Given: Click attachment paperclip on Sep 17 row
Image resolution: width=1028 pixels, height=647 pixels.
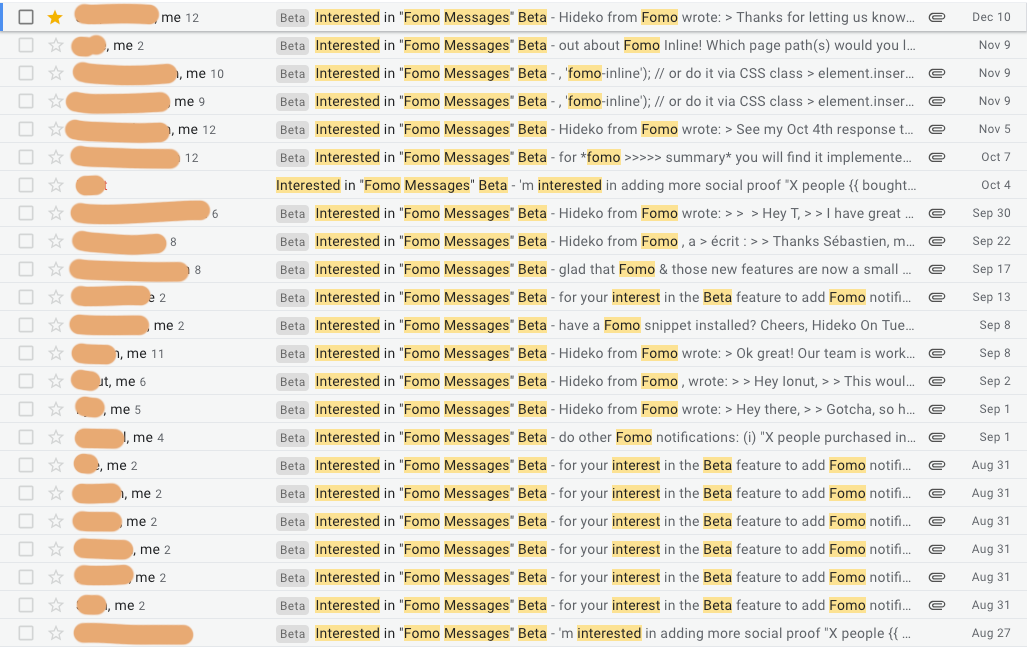Looking at the screenshot, I should click(x=937, y=269).
